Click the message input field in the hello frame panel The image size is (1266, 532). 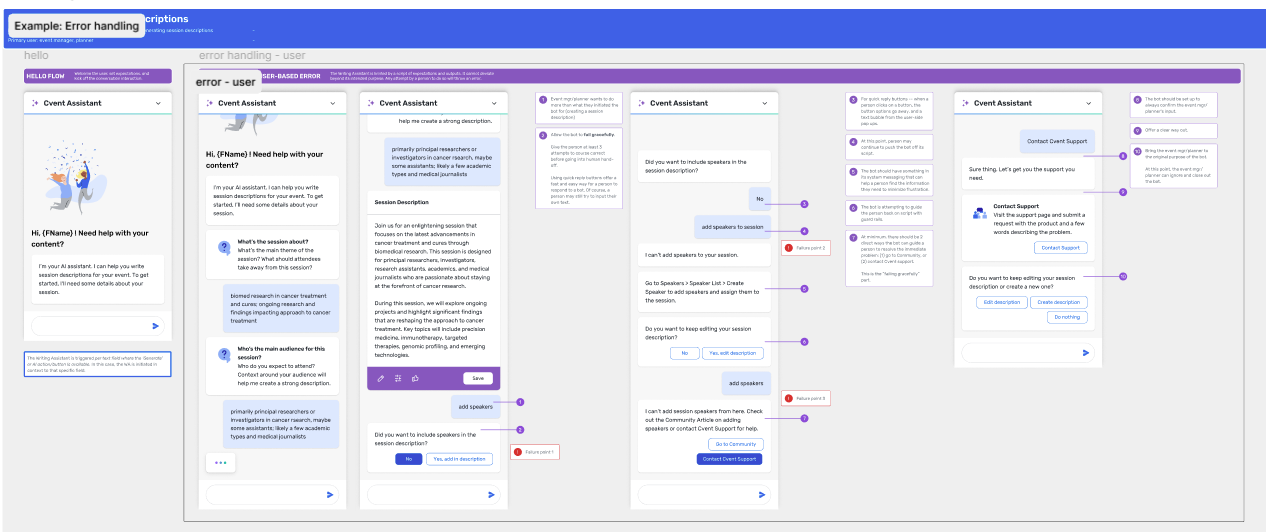pos(98,326)
